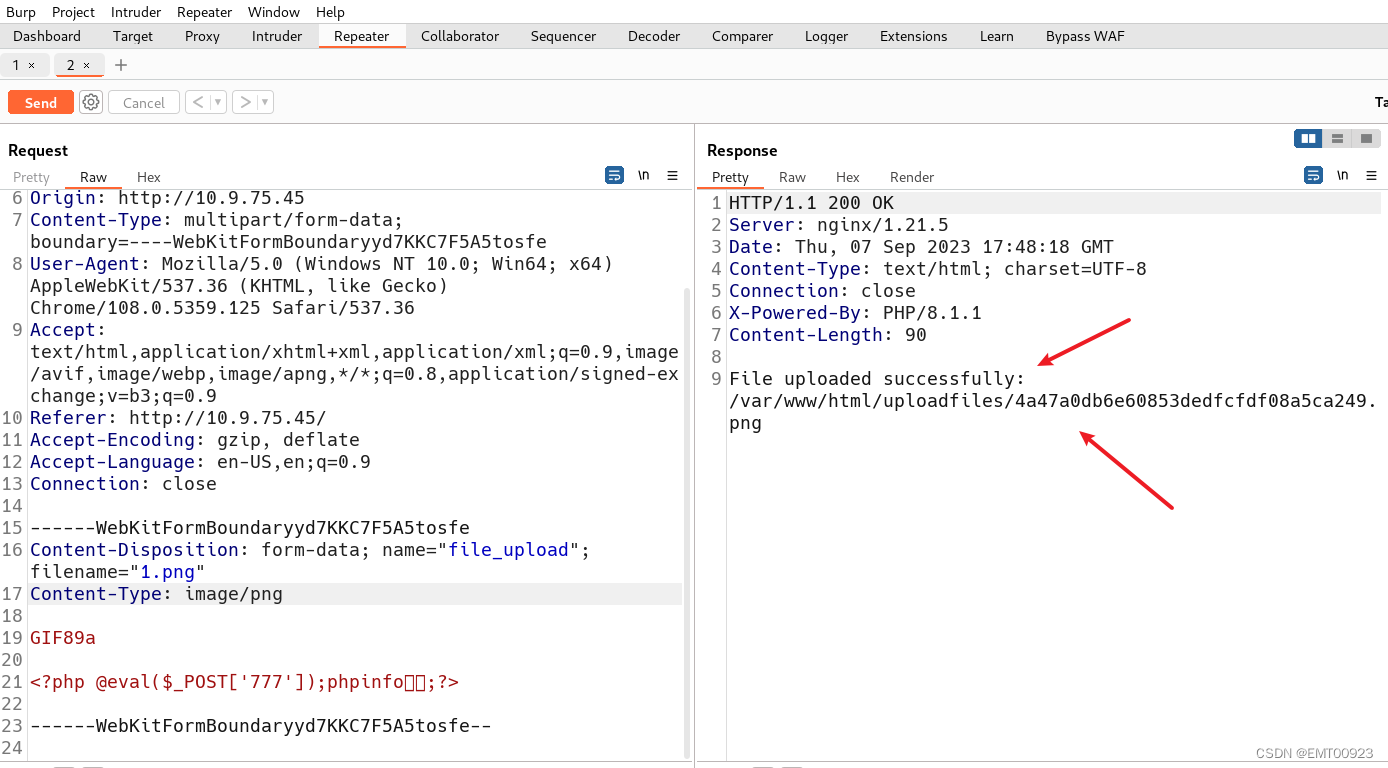1388x768 pixels.
Task: Open the response pane options menu
Action: coord(1372,175)
